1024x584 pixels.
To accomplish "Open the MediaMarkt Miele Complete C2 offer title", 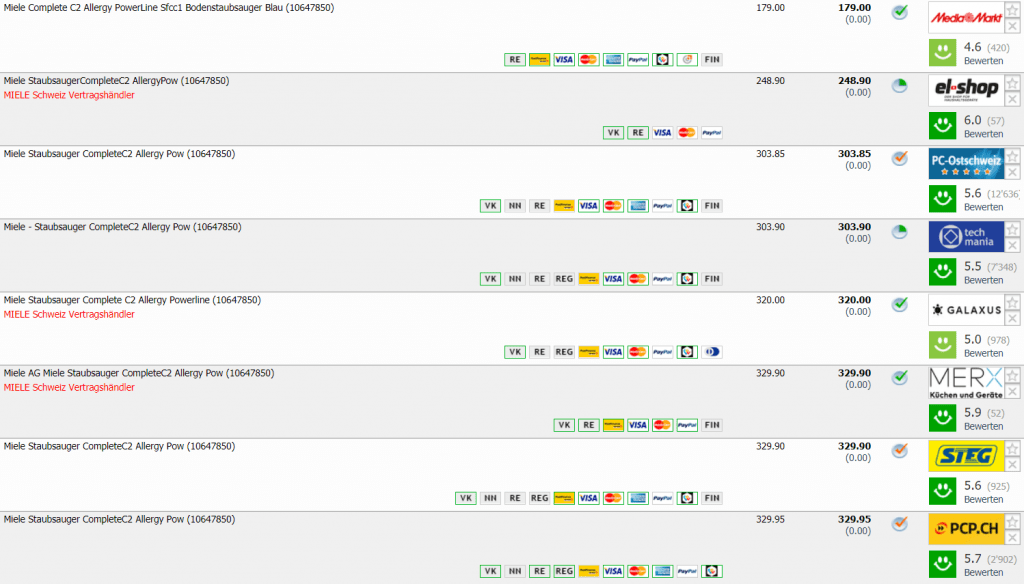I will tap(169, 8).
